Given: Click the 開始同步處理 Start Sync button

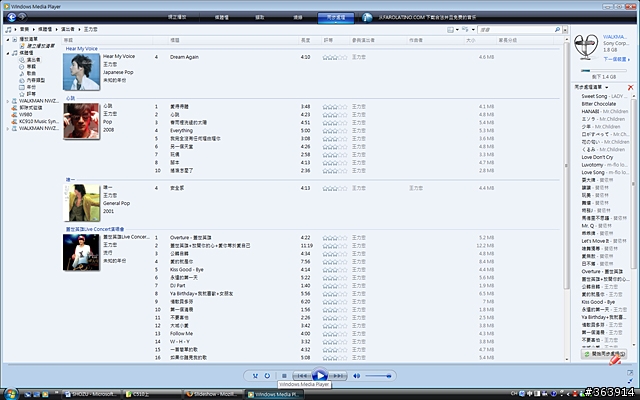Looking at the screenshot, I should tap(604, 354).
